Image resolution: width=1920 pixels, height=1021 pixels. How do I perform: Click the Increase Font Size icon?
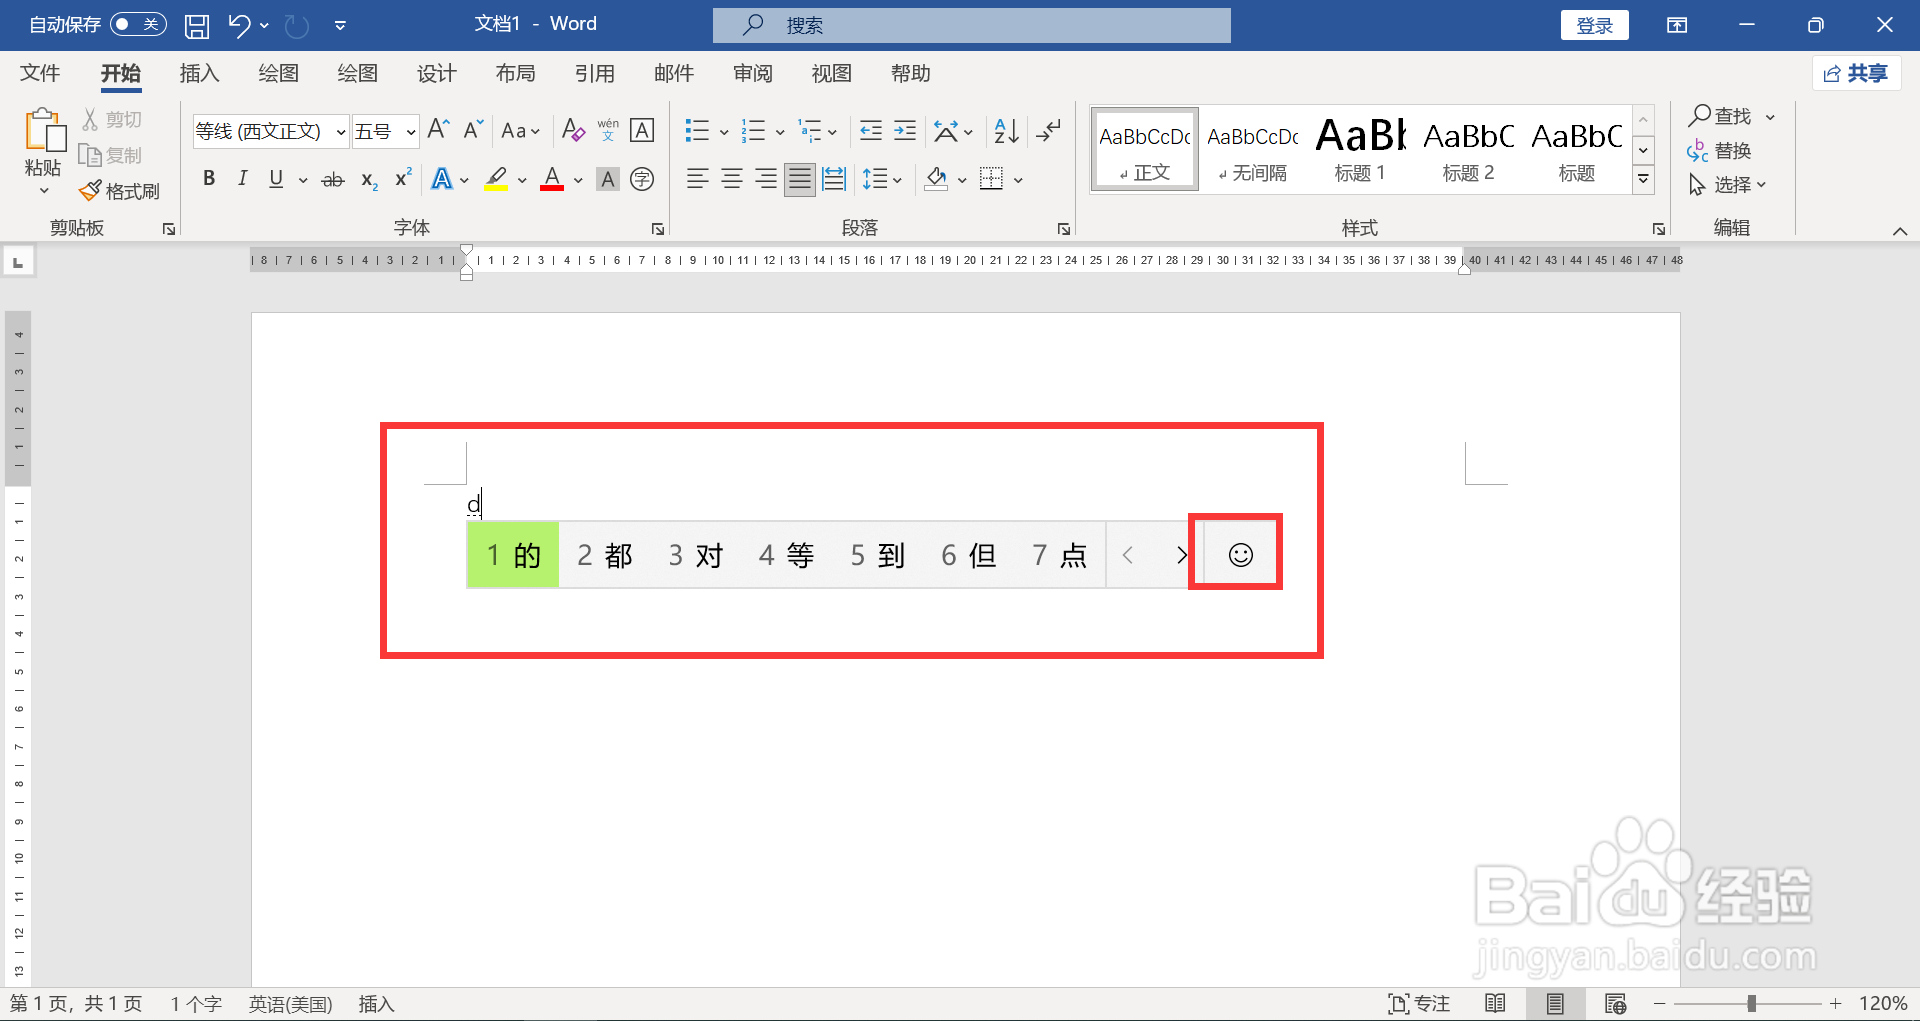click(438, 130)
